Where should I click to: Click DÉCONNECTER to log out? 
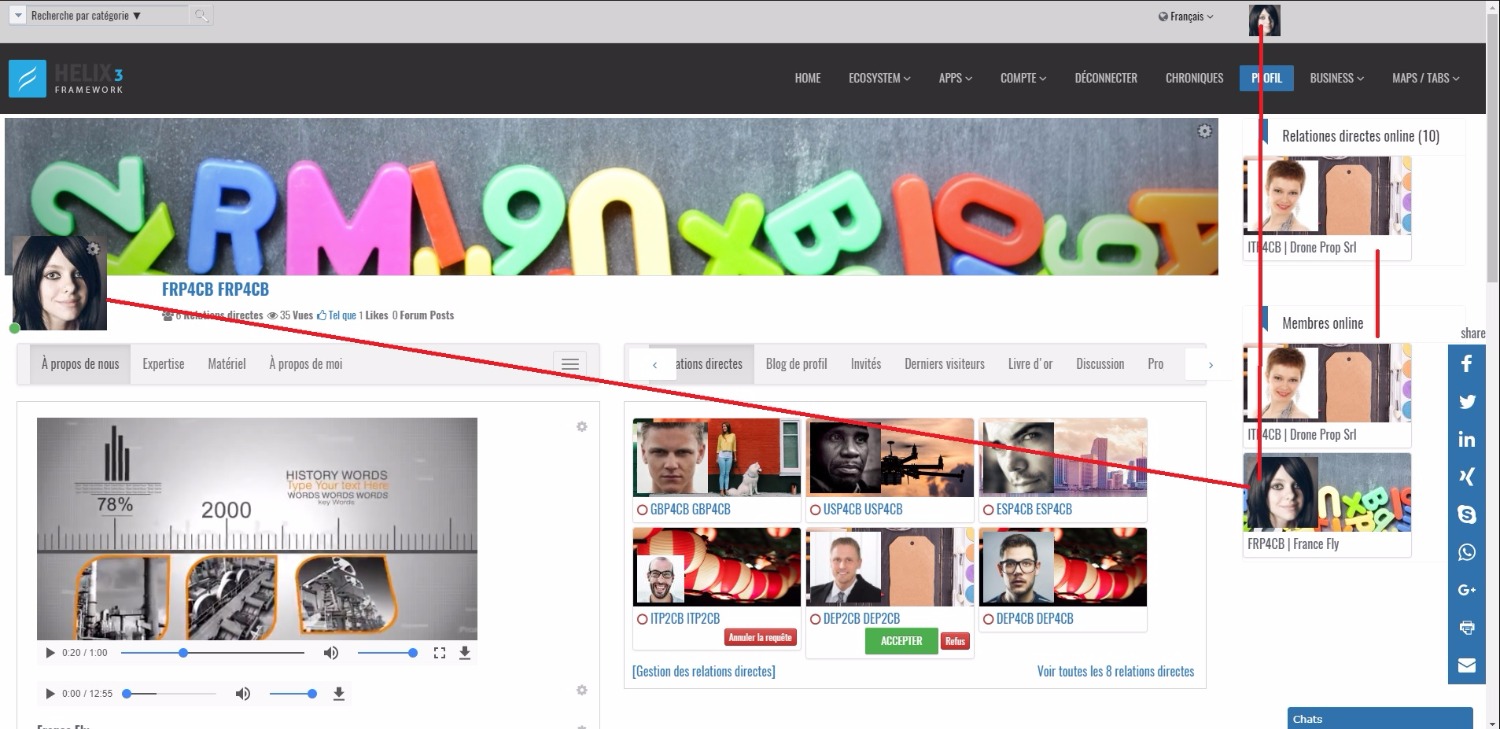(1106, 78)
